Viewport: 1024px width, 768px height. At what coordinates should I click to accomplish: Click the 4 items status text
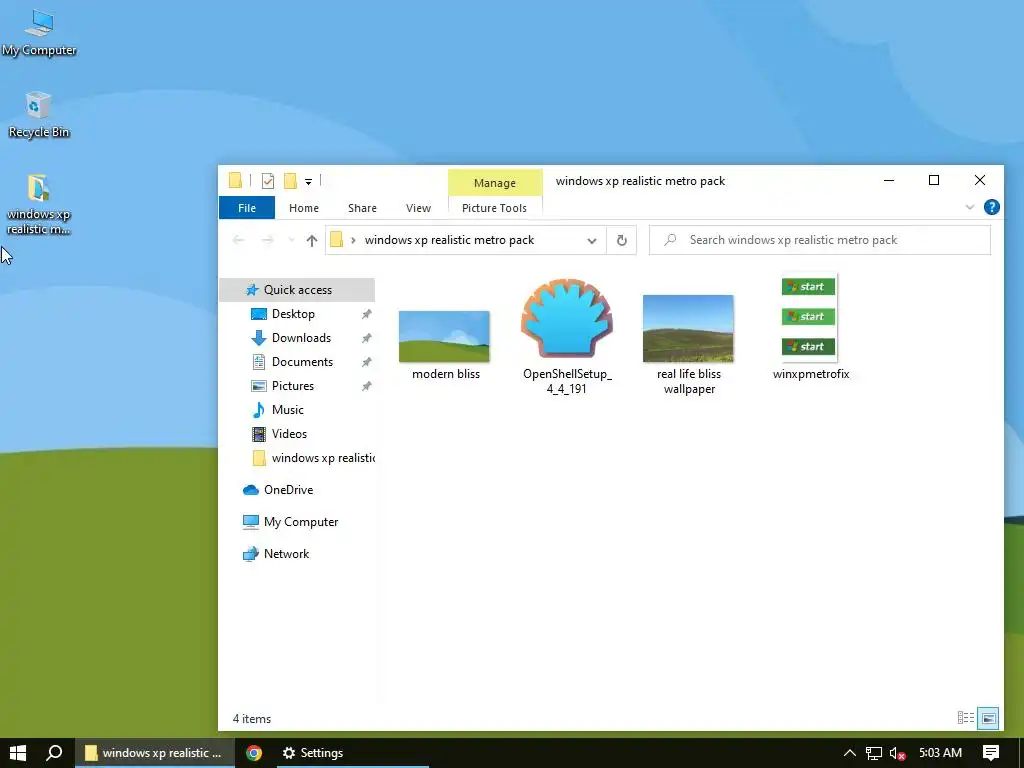coord(252,719)
